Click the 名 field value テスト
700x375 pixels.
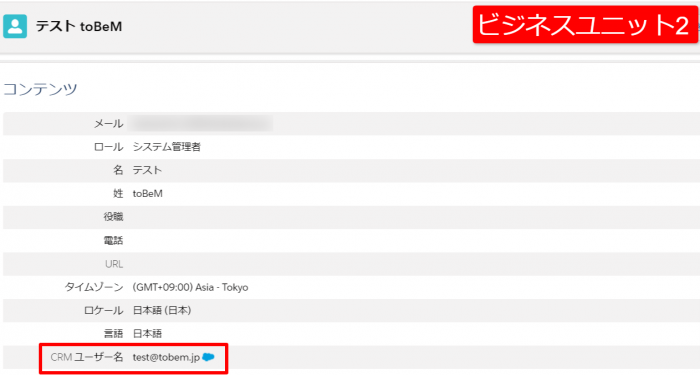[147, 170]
